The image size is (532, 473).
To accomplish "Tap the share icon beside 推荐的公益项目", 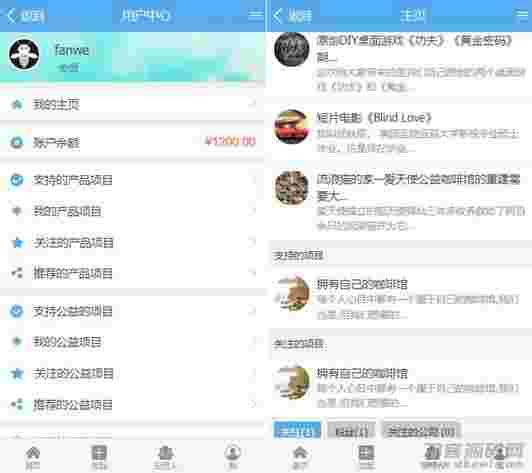I will 17,404.
